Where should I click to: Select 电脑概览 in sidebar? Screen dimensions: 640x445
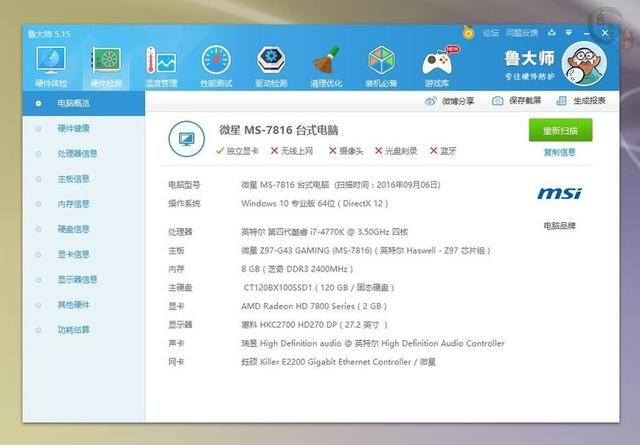point(84,103)
